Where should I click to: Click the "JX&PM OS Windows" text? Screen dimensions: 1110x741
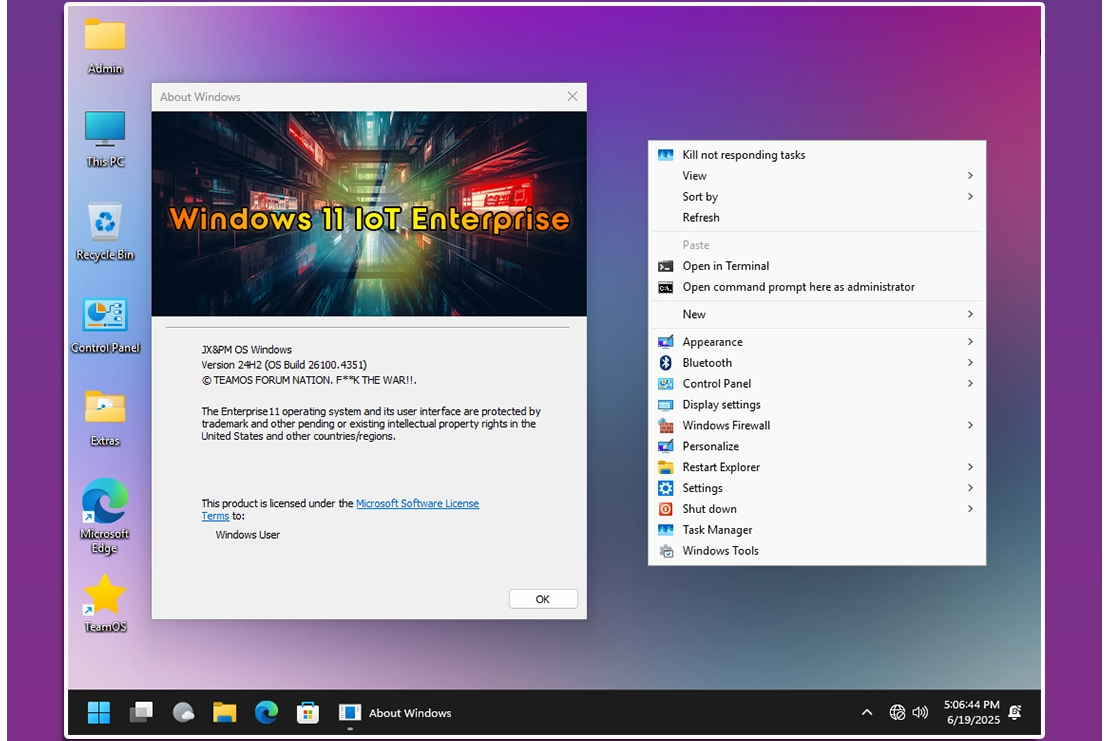246,350
